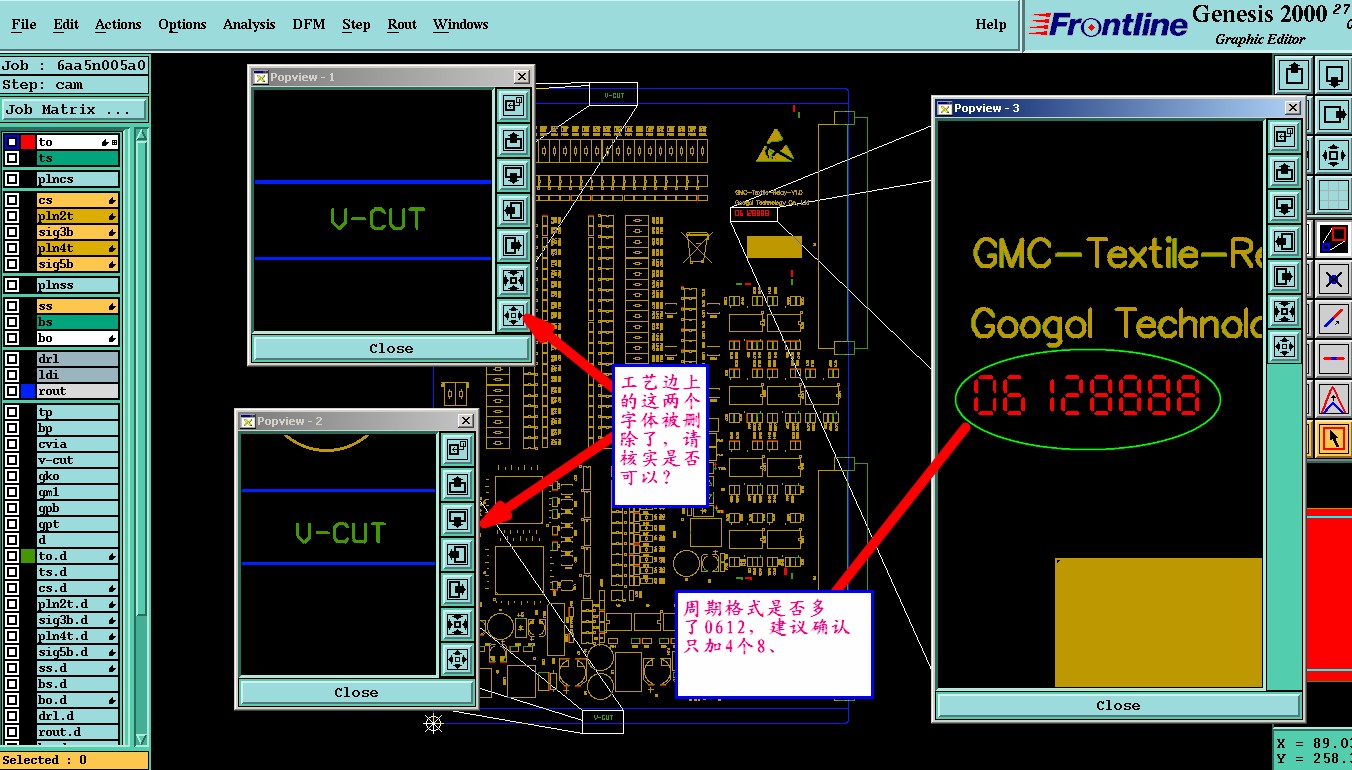Screen dimensions: 1352x770
Task: Select the triangle angle tool
Action: [1334, 398]
